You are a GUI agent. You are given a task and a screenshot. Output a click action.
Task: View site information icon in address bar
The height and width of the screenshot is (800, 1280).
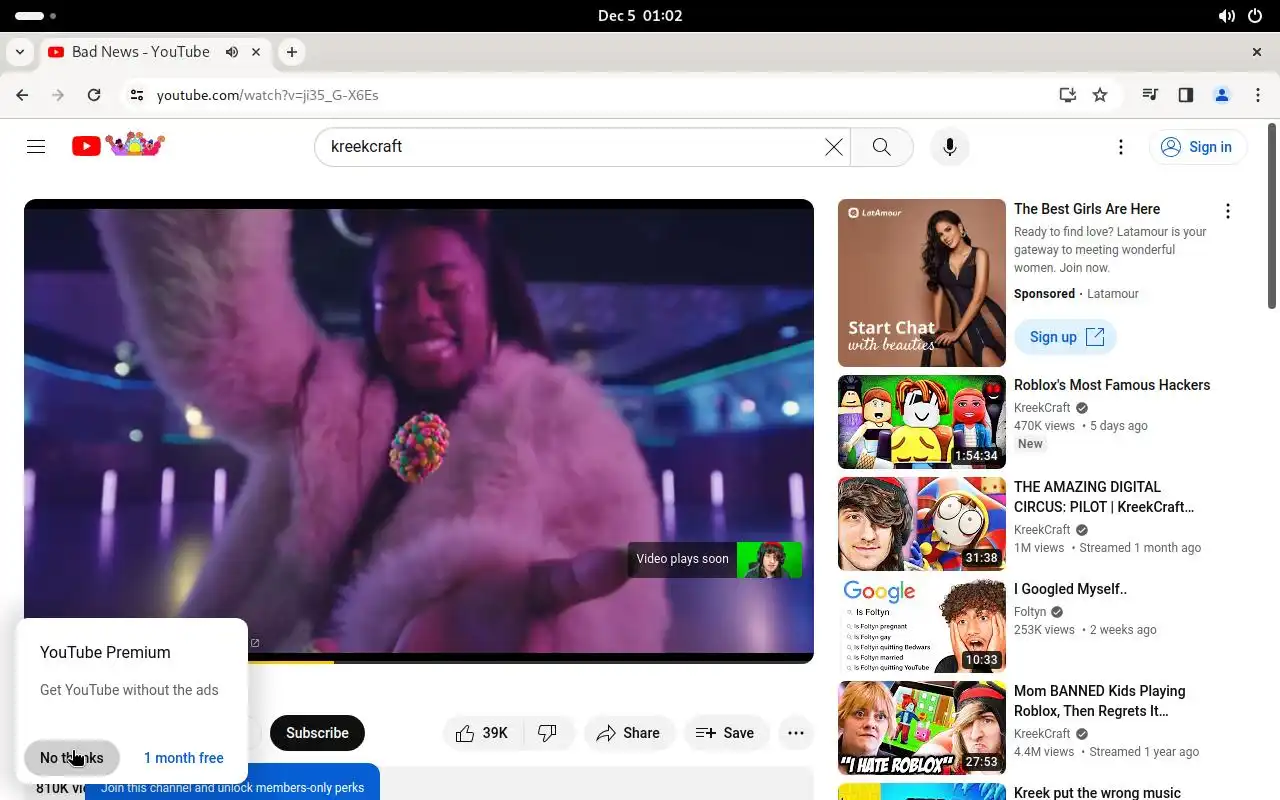137,95
